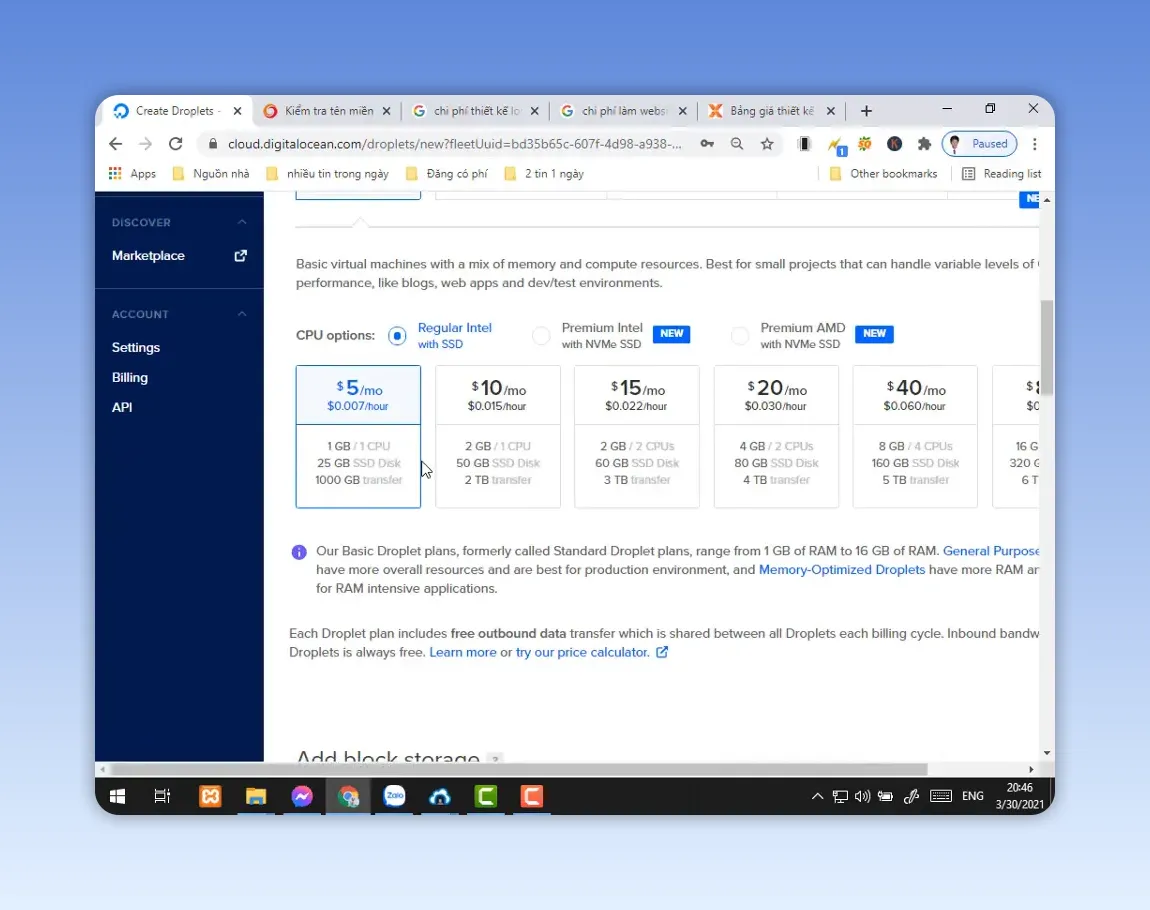Open the price calculator external link icon
This screenshot has width=1150, height=910.
tap(662, 652)
